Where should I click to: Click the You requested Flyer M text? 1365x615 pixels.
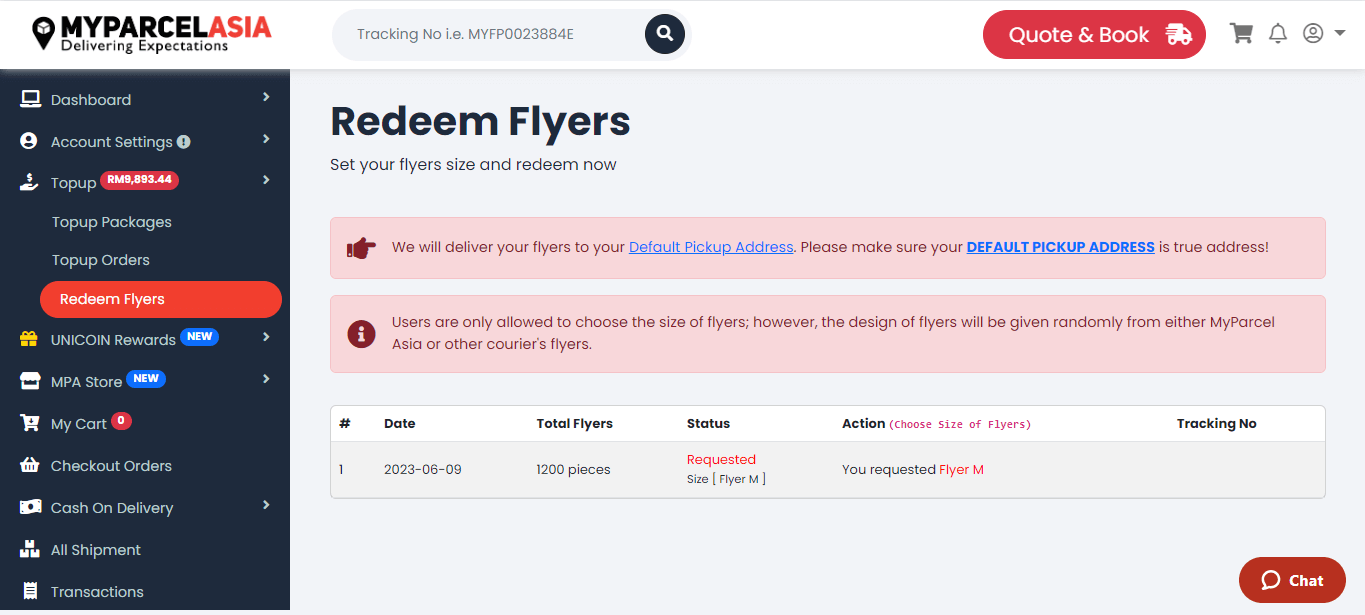click(913, 469)
